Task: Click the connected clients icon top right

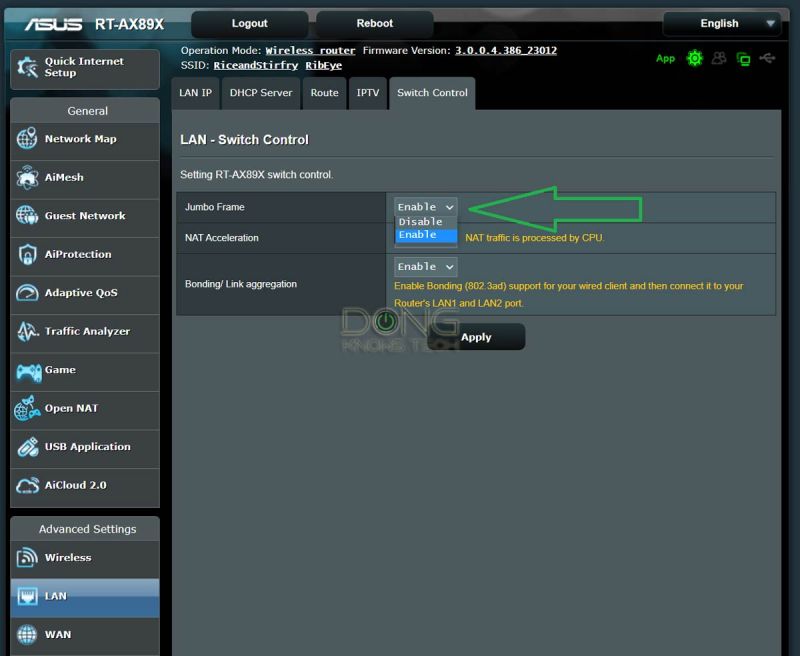Action: [719, 59]
